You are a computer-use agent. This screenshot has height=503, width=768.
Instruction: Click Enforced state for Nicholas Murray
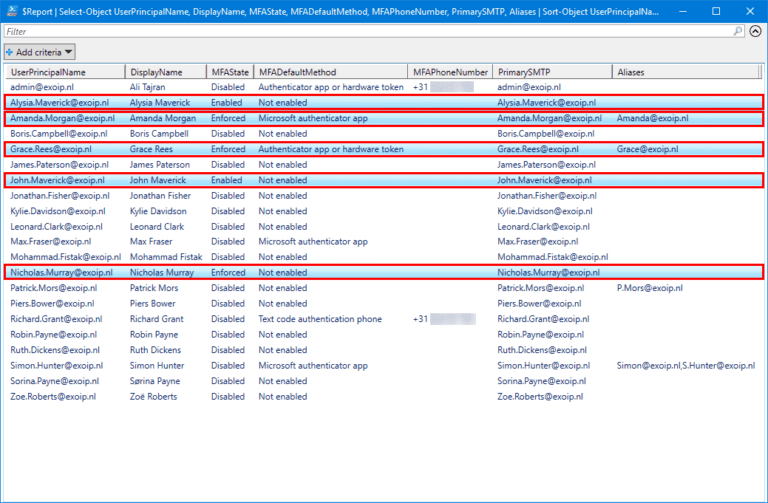228,272
